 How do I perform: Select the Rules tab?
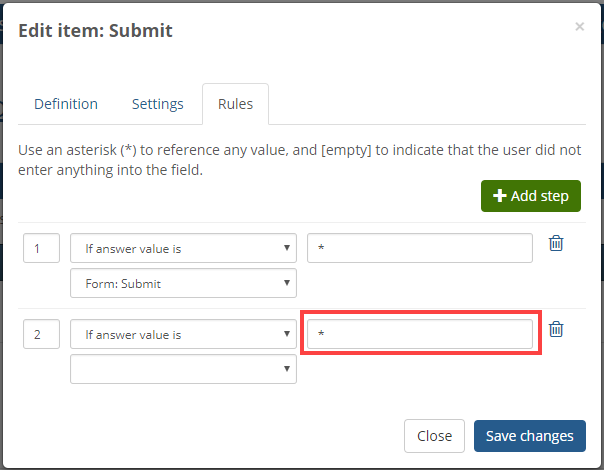pyautogui.click(x=235, y=104)
